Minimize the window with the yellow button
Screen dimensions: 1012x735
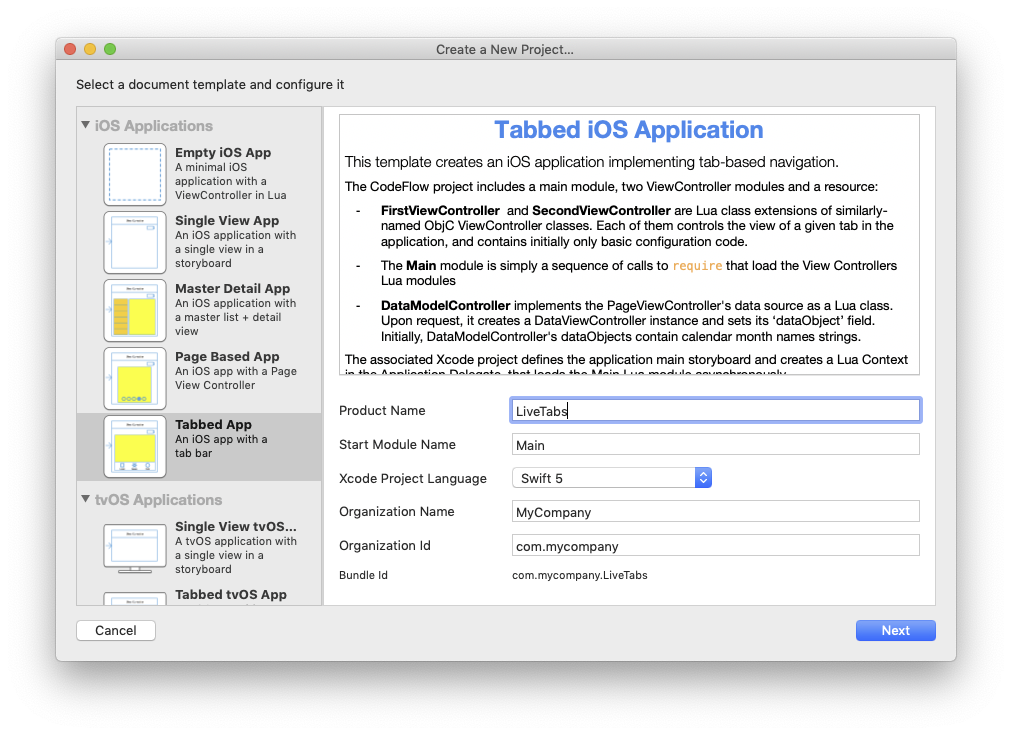pyautogui.click(x=90, y=49)
